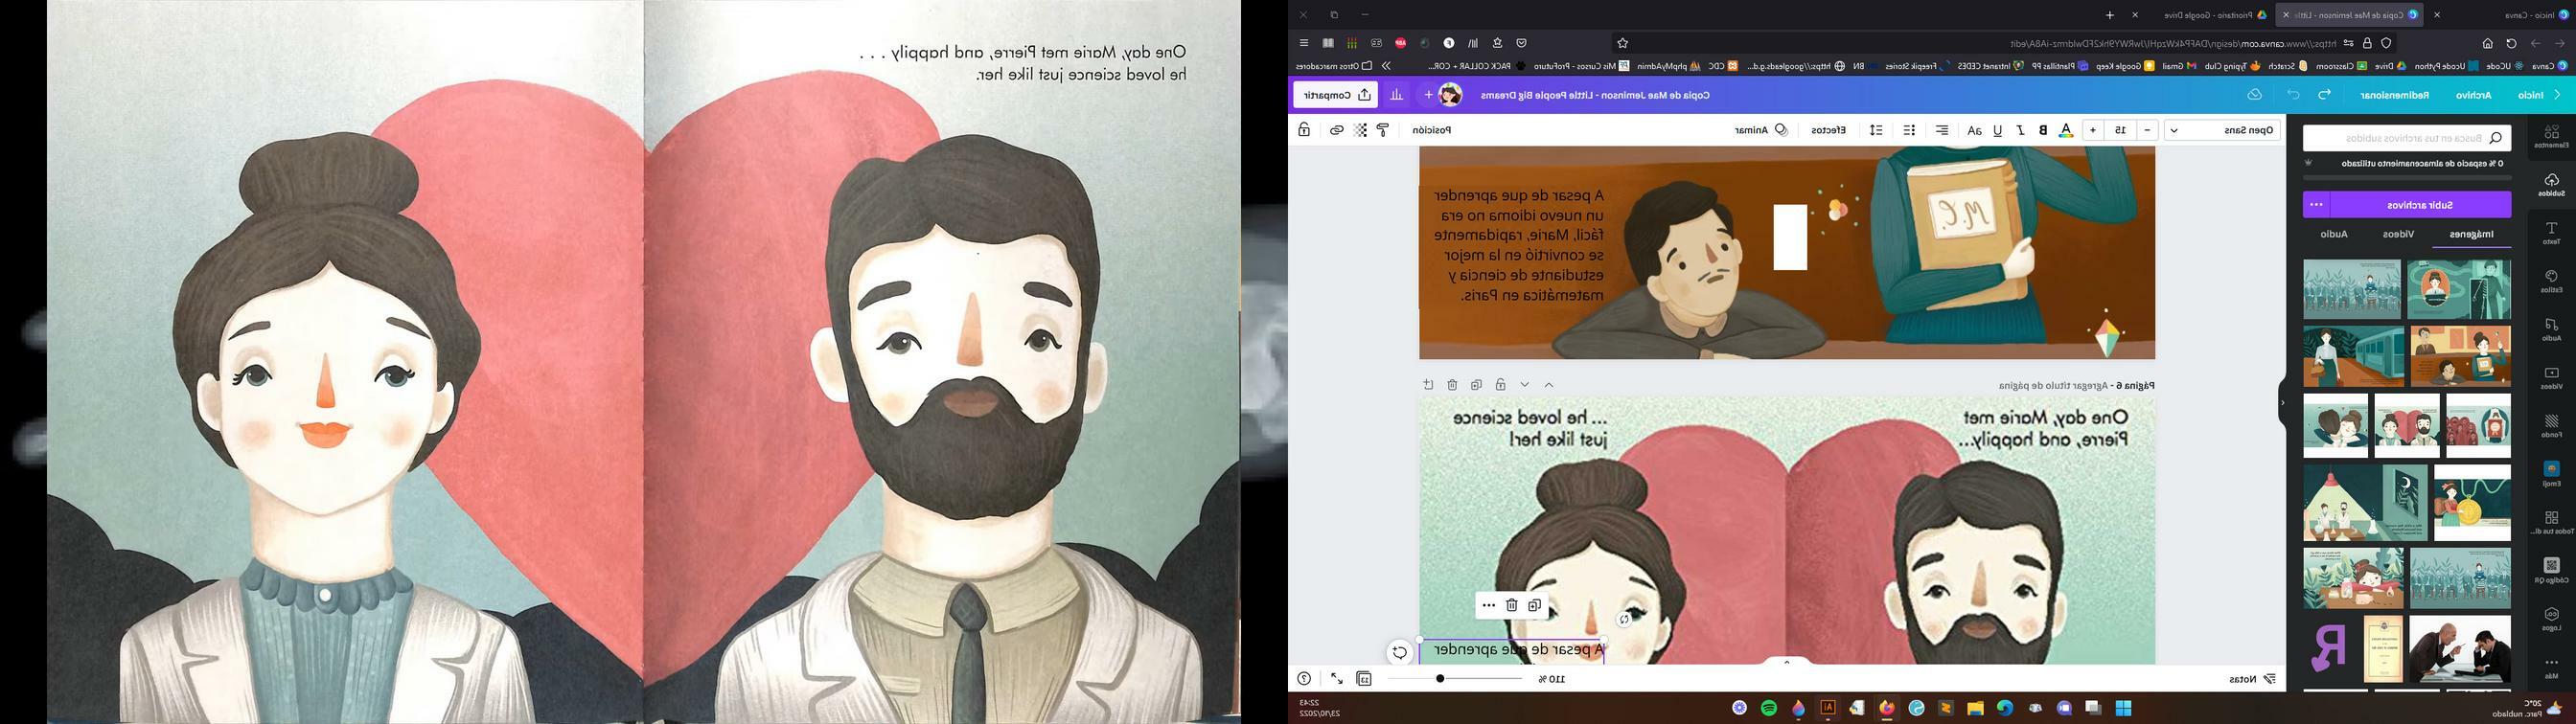Switch to the Audio uploads tab
The height and width of the screenshot is (724, 2576).
tap(2333, 234)
